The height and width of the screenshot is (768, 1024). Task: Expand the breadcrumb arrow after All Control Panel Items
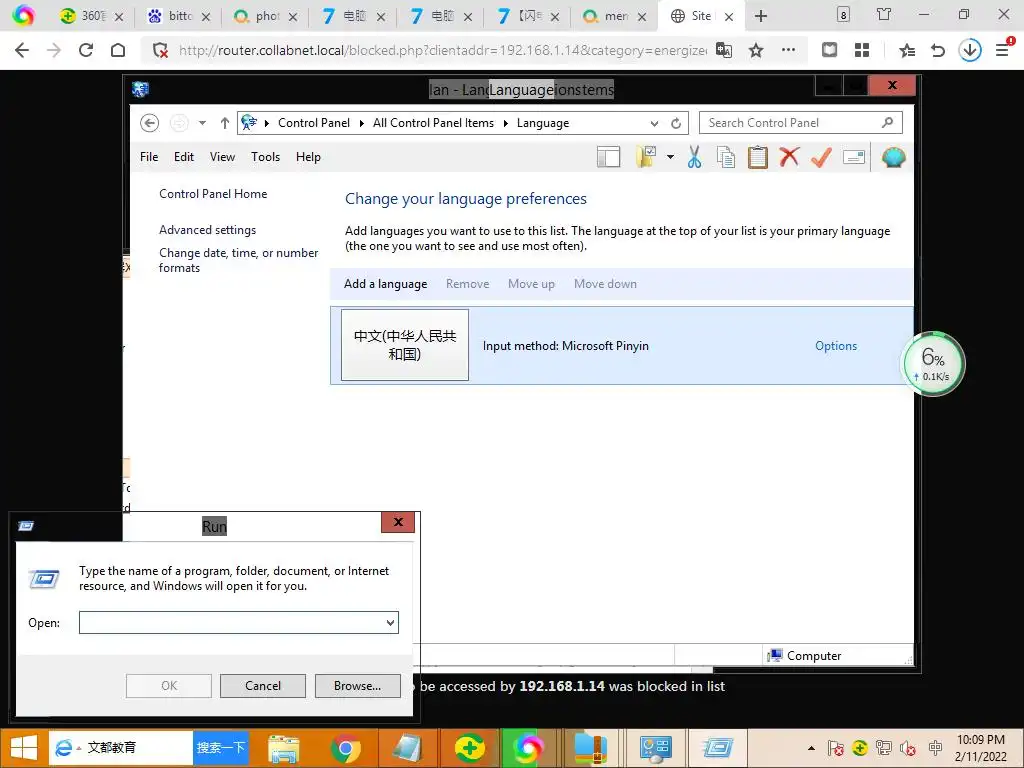pos(505,123)
